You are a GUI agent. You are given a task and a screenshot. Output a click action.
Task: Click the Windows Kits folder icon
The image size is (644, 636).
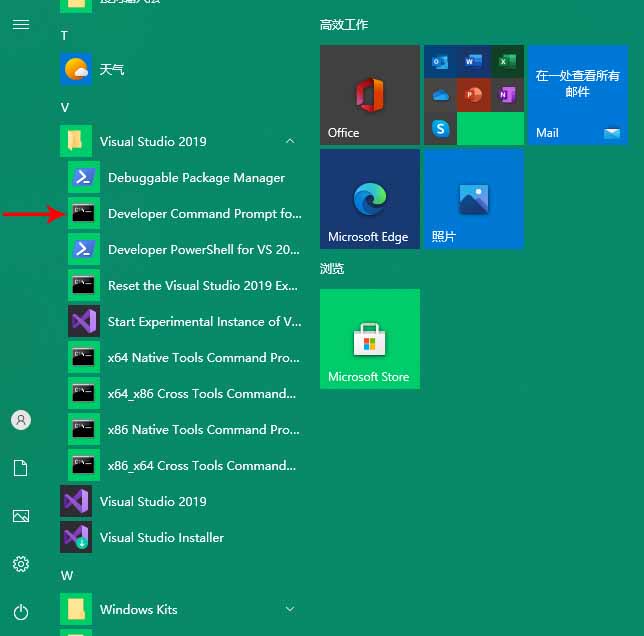pos(76,609)
